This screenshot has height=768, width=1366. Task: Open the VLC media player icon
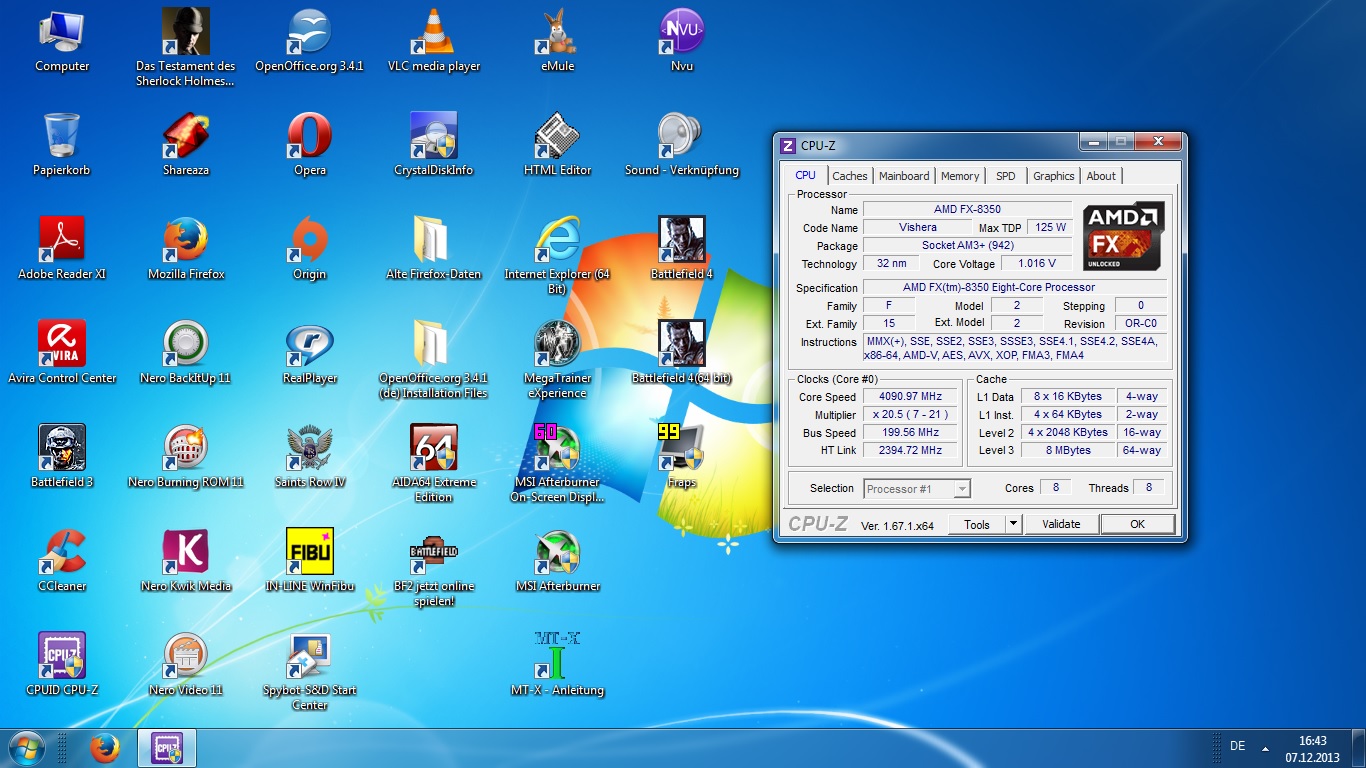433,33
